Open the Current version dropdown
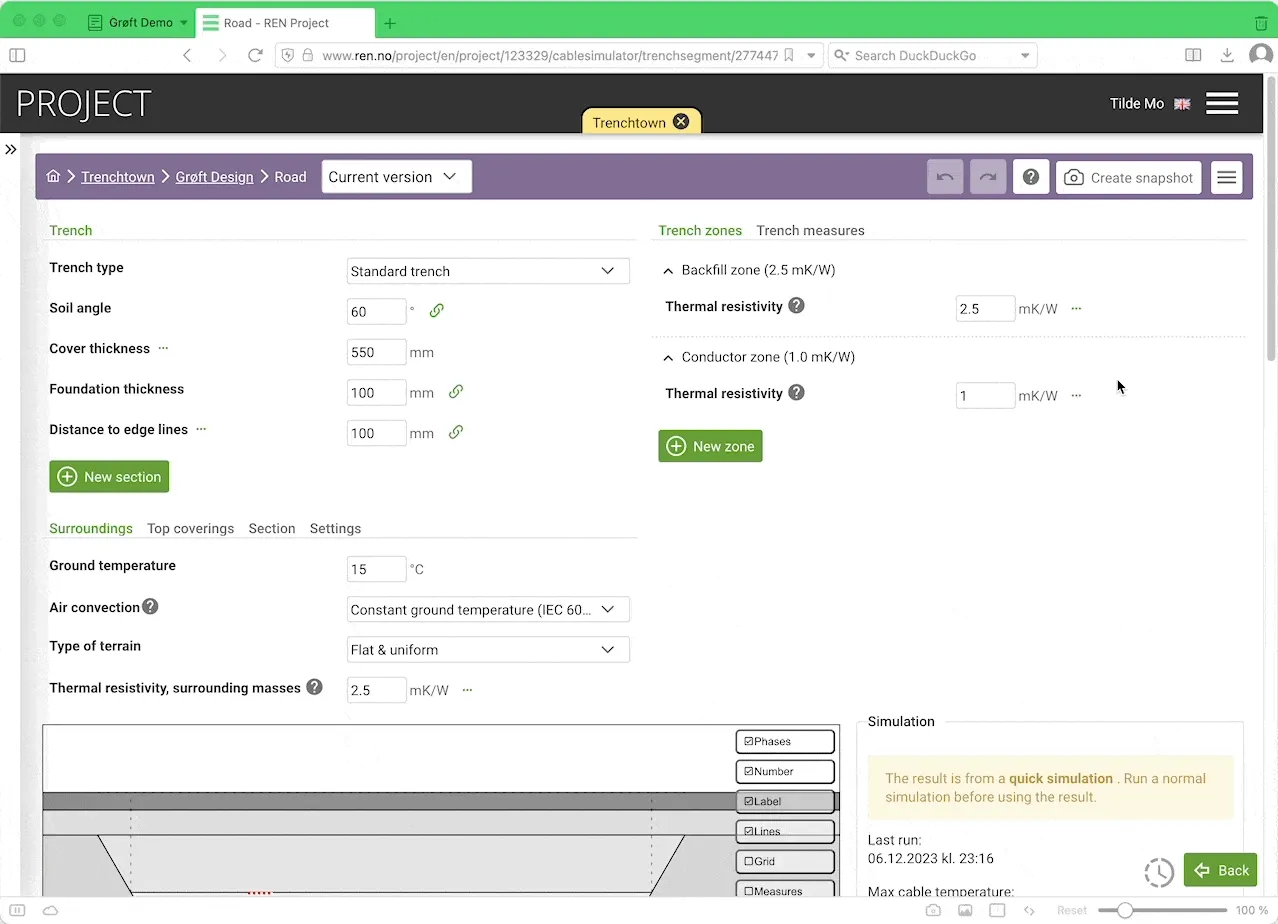This screenshot has height=924, width=1278. pos(396,177)
